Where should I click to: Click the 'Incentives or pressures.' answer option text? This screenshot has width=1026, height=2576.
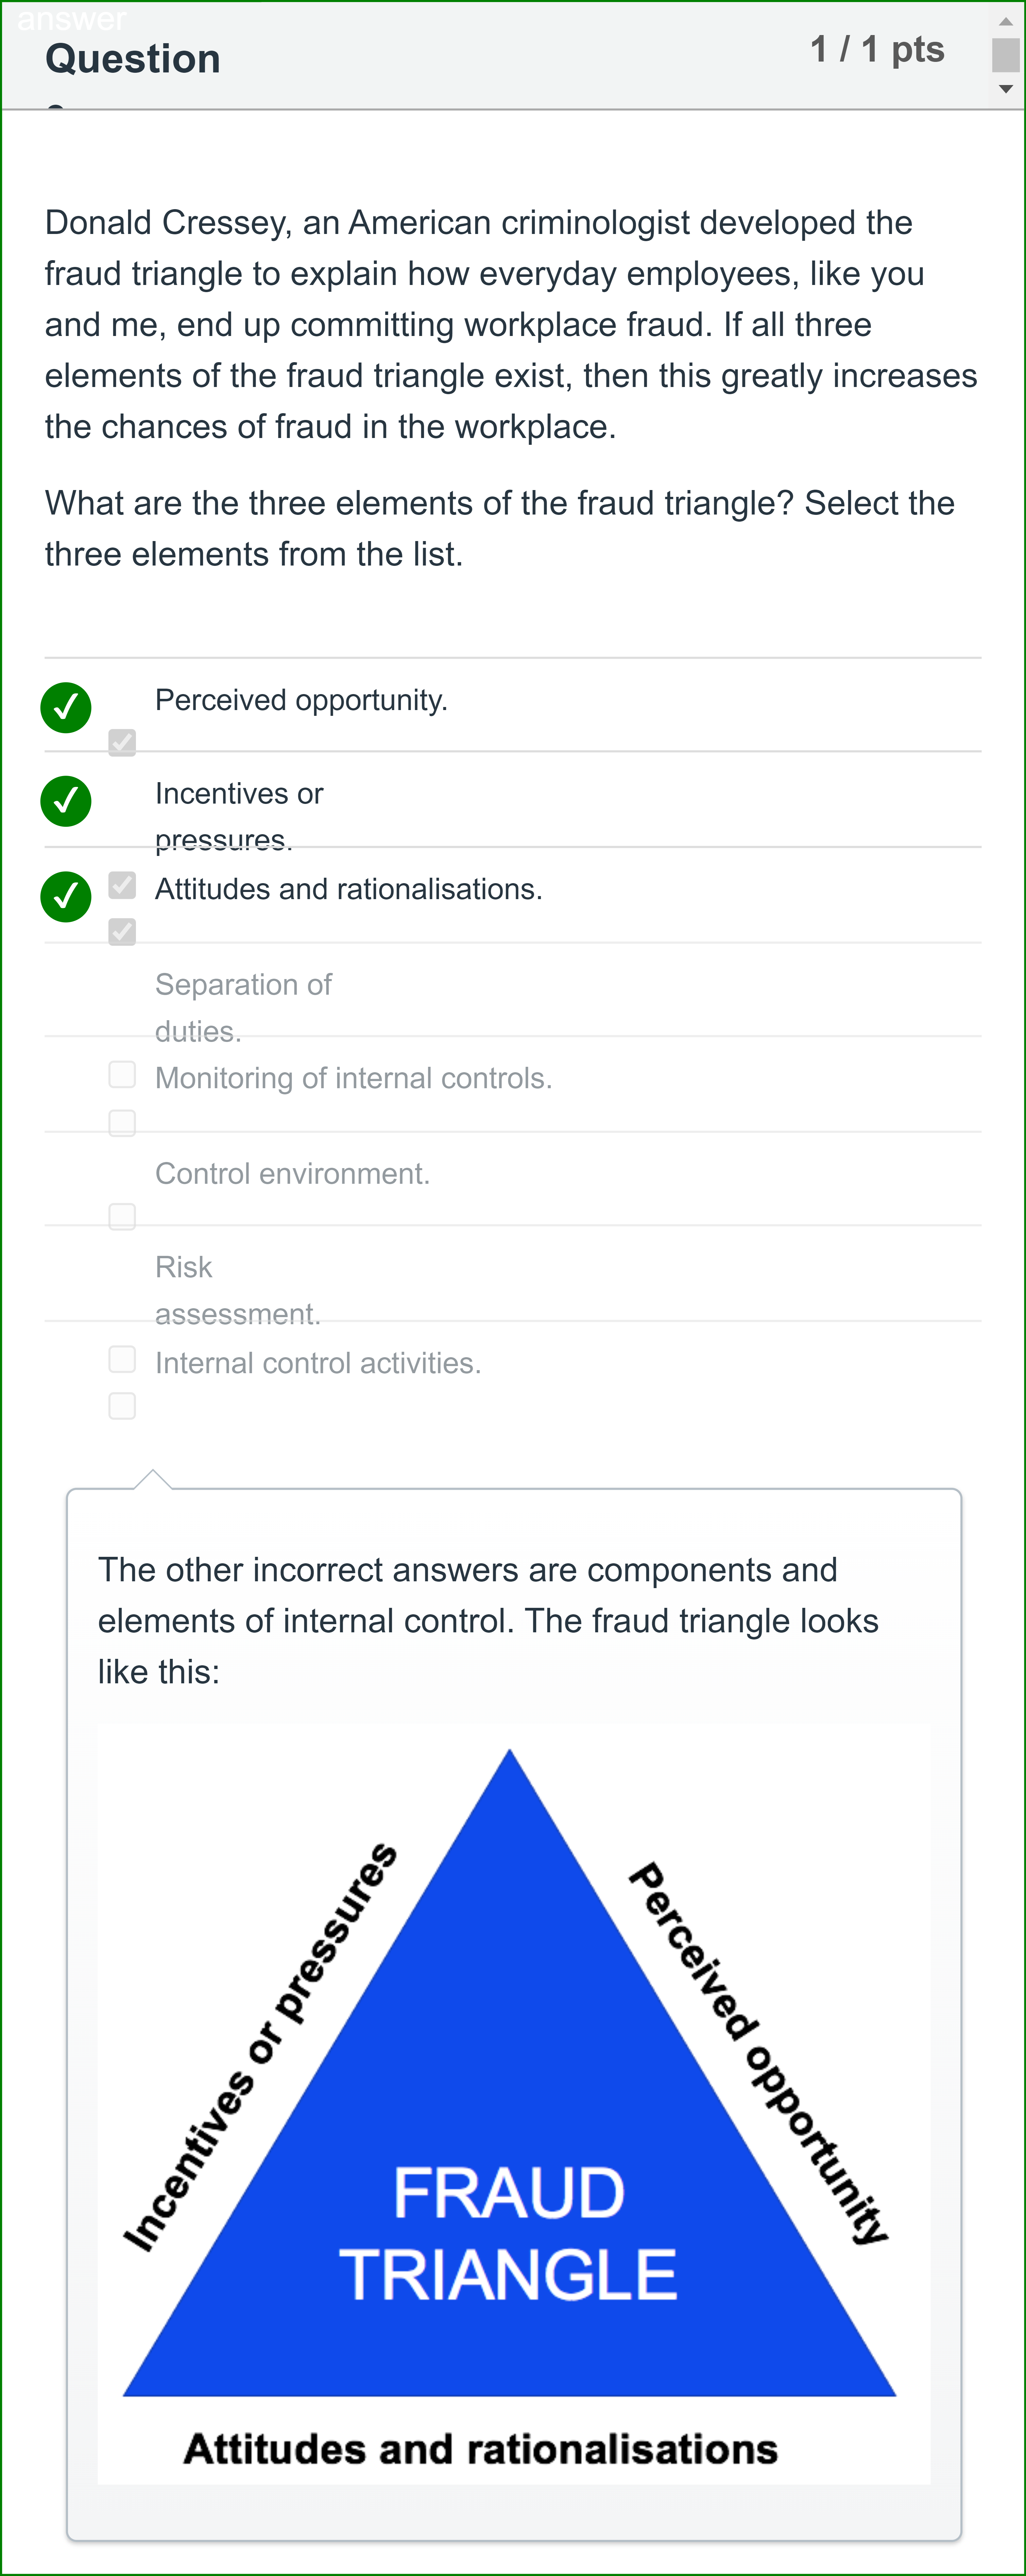(x=239, y=816)
